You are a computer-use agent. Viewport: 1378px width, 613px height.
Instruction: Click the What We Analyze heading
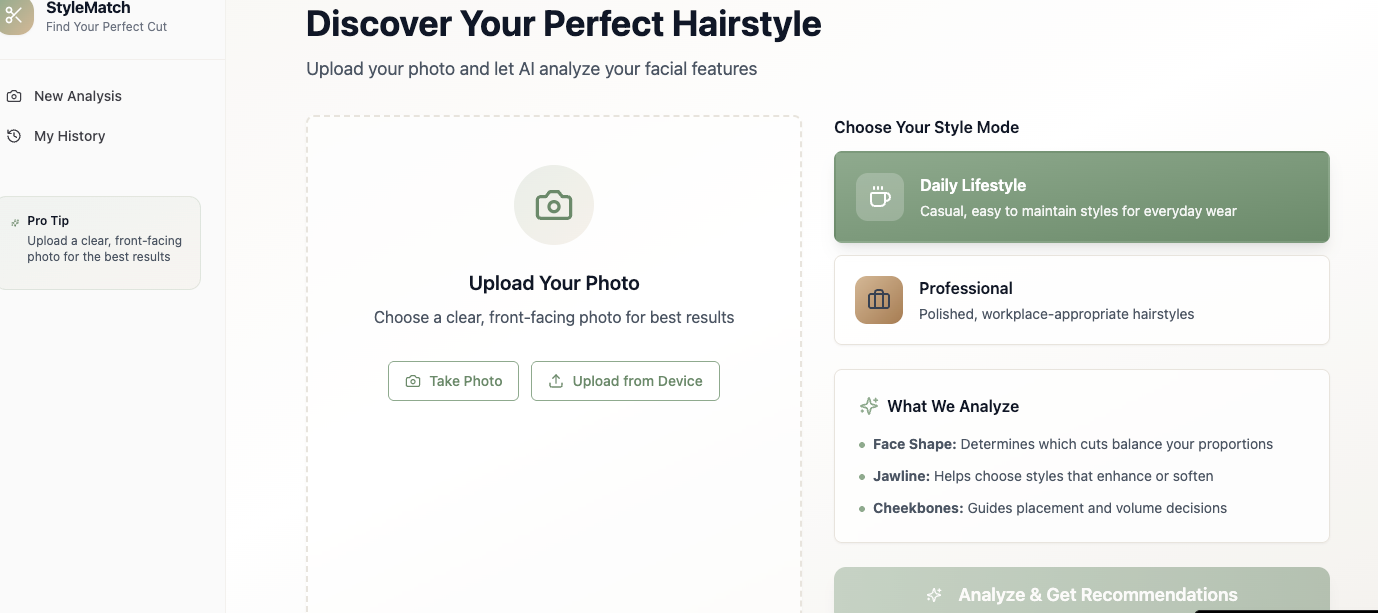tap(953, 406)
